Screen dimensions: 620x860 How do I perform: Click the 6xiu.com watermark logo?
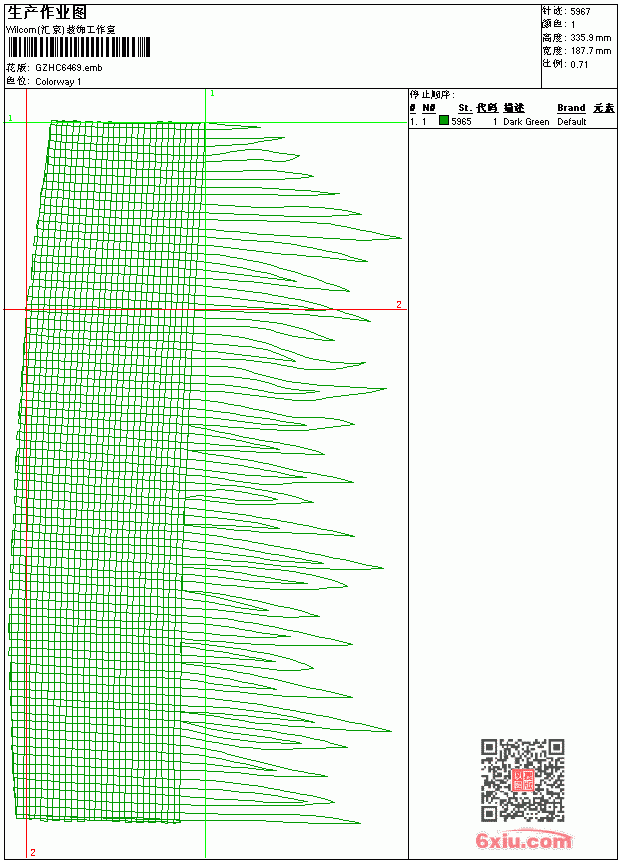click(x=524, y=840)
